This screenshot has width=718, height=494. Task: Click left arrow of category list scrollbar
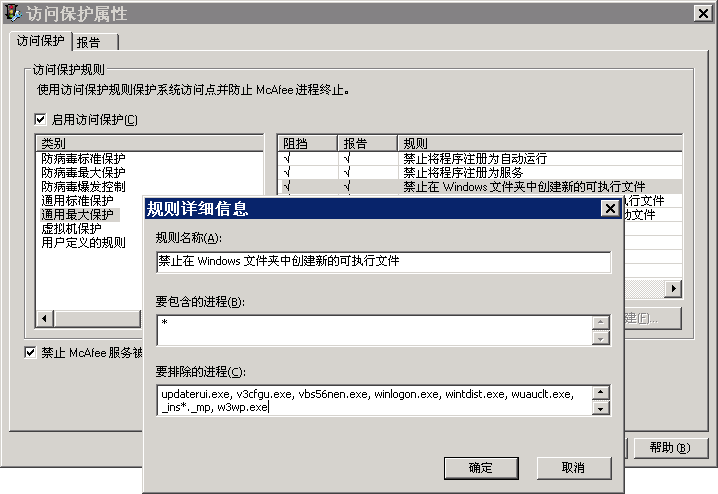coord(45,318)
